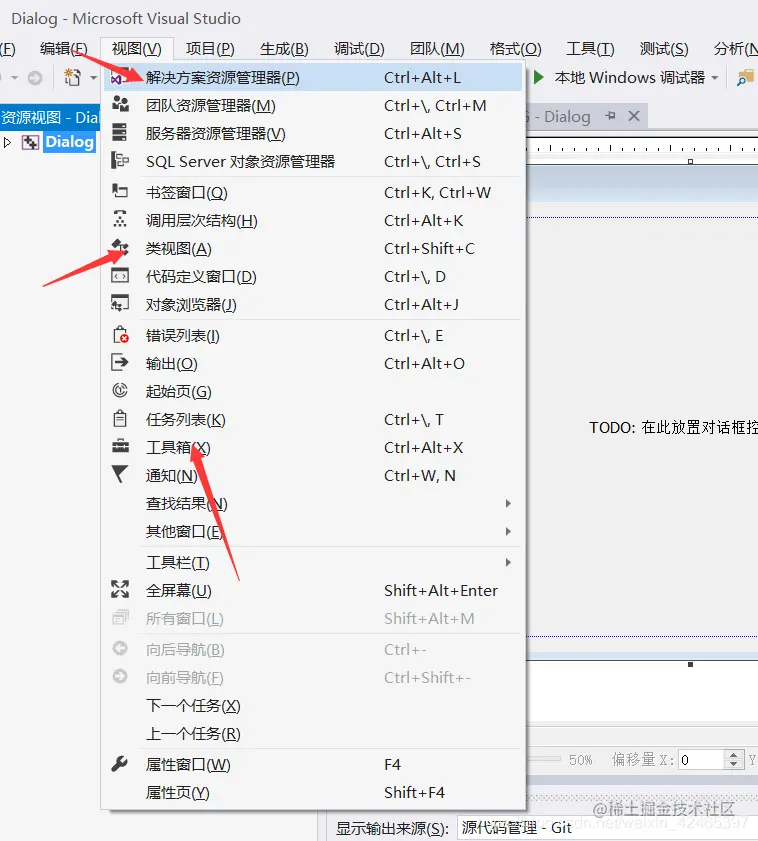Image resolution: width=758 pixels, height=841 pixels.
Task: Click the Full Screen arrows icon
Action: [x=120, y=589]
